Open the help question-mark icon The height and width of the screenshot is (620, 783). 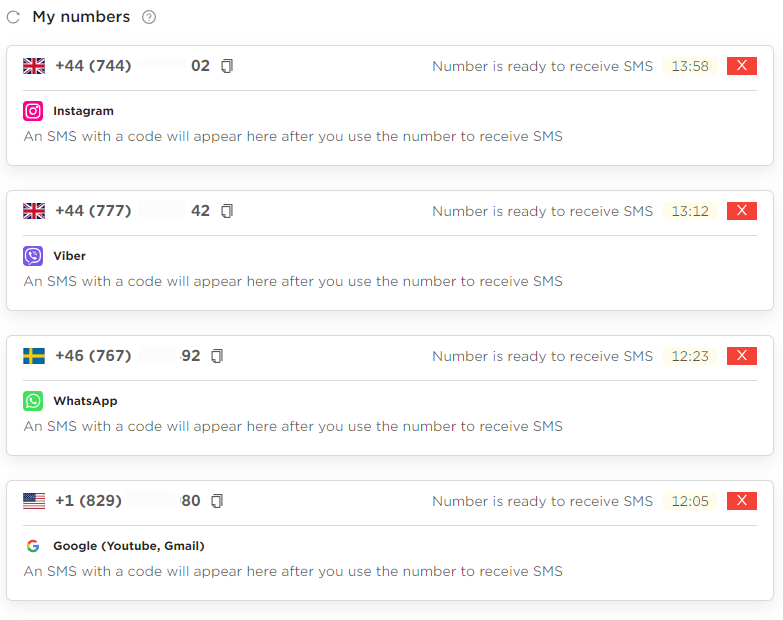(x=149, y=17)
